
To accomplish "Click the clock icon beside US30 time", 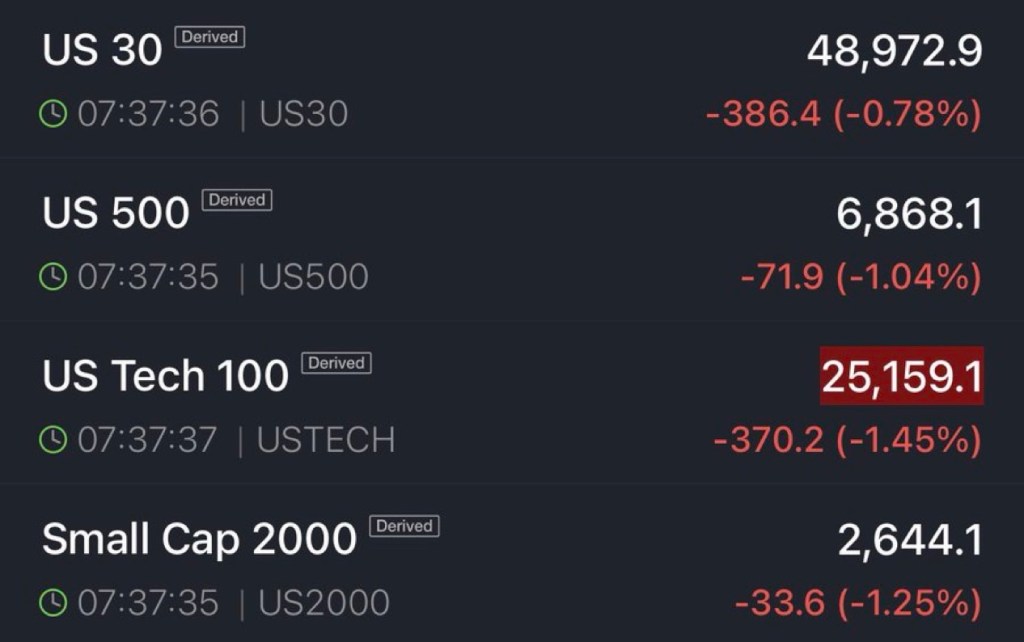I will [53, 114].
